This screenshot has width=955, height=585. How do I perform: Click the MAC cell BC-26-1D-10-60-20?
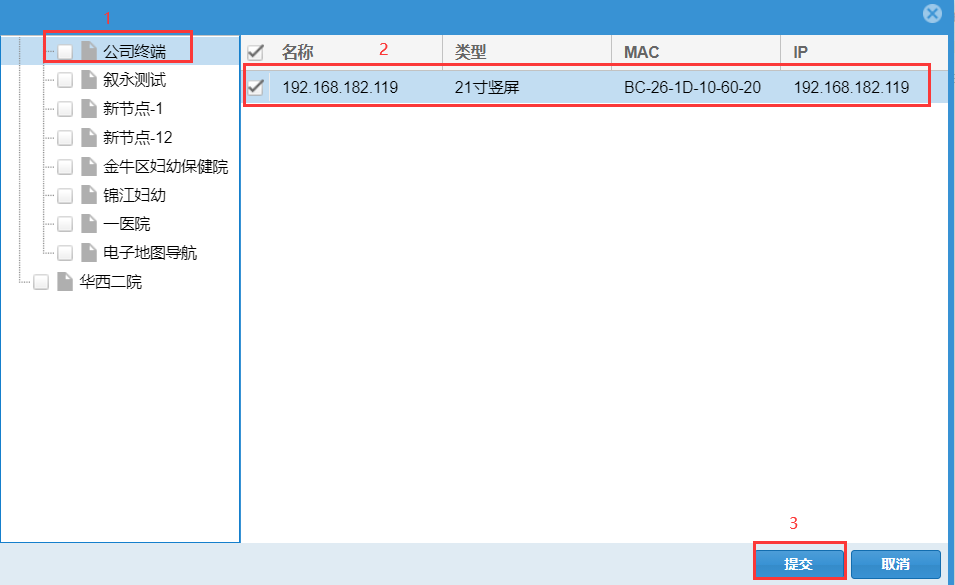(x=692, y=88)
